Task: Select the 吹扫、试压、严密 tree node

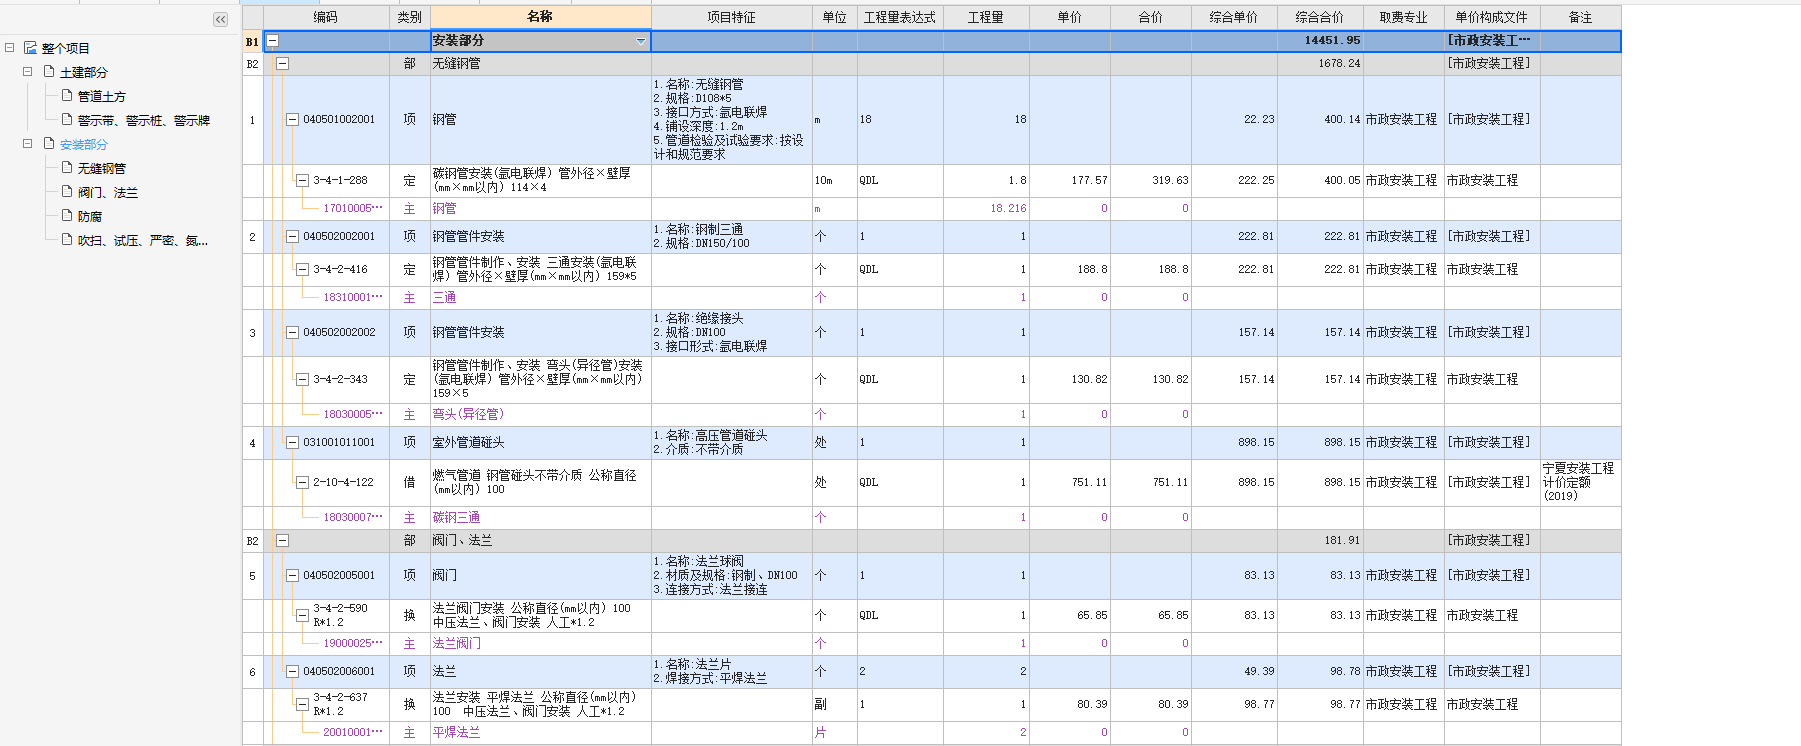Action: click(x=143, y=240)
